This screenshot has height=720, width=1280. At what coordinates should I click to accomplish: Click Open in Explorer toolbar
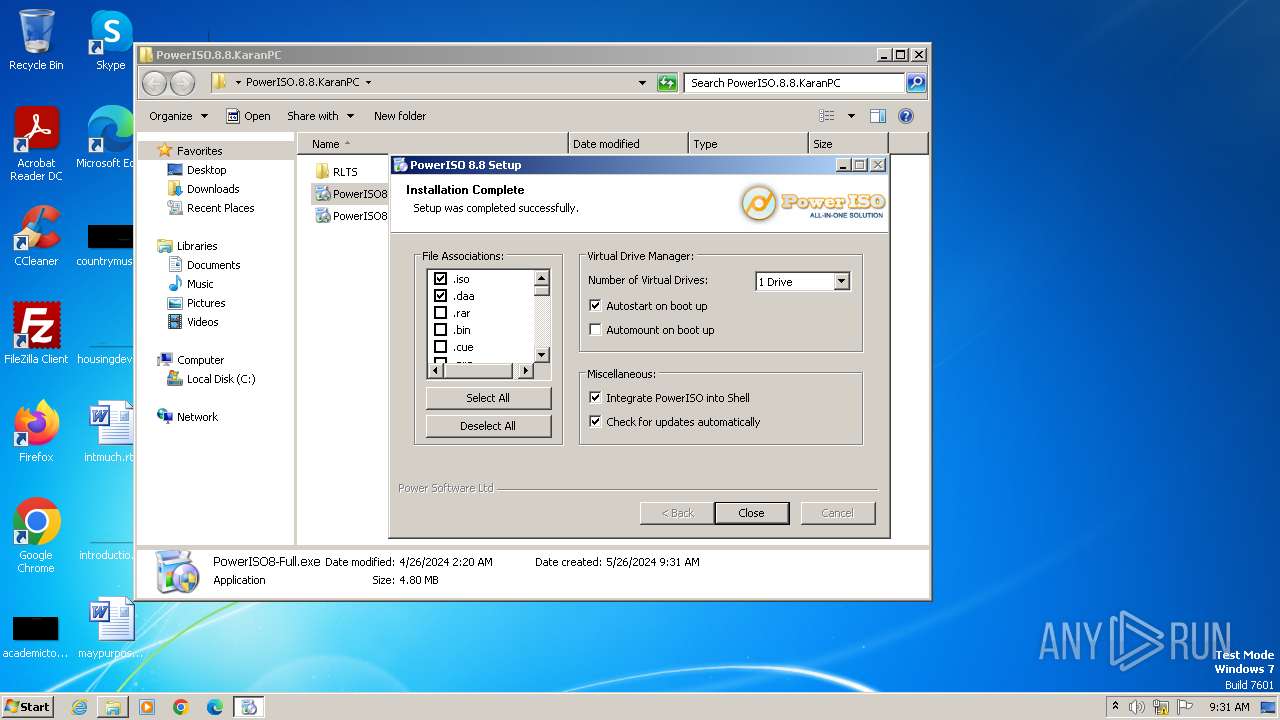(x=248, y=116)
